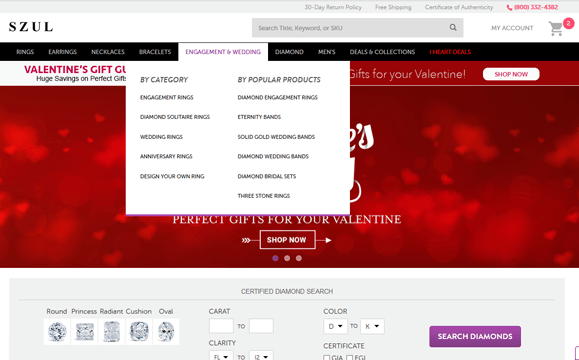This screenshot has width=579, height=360.
Task: Open the maximum color dropdown showing K
Action: tap(372, 326)
